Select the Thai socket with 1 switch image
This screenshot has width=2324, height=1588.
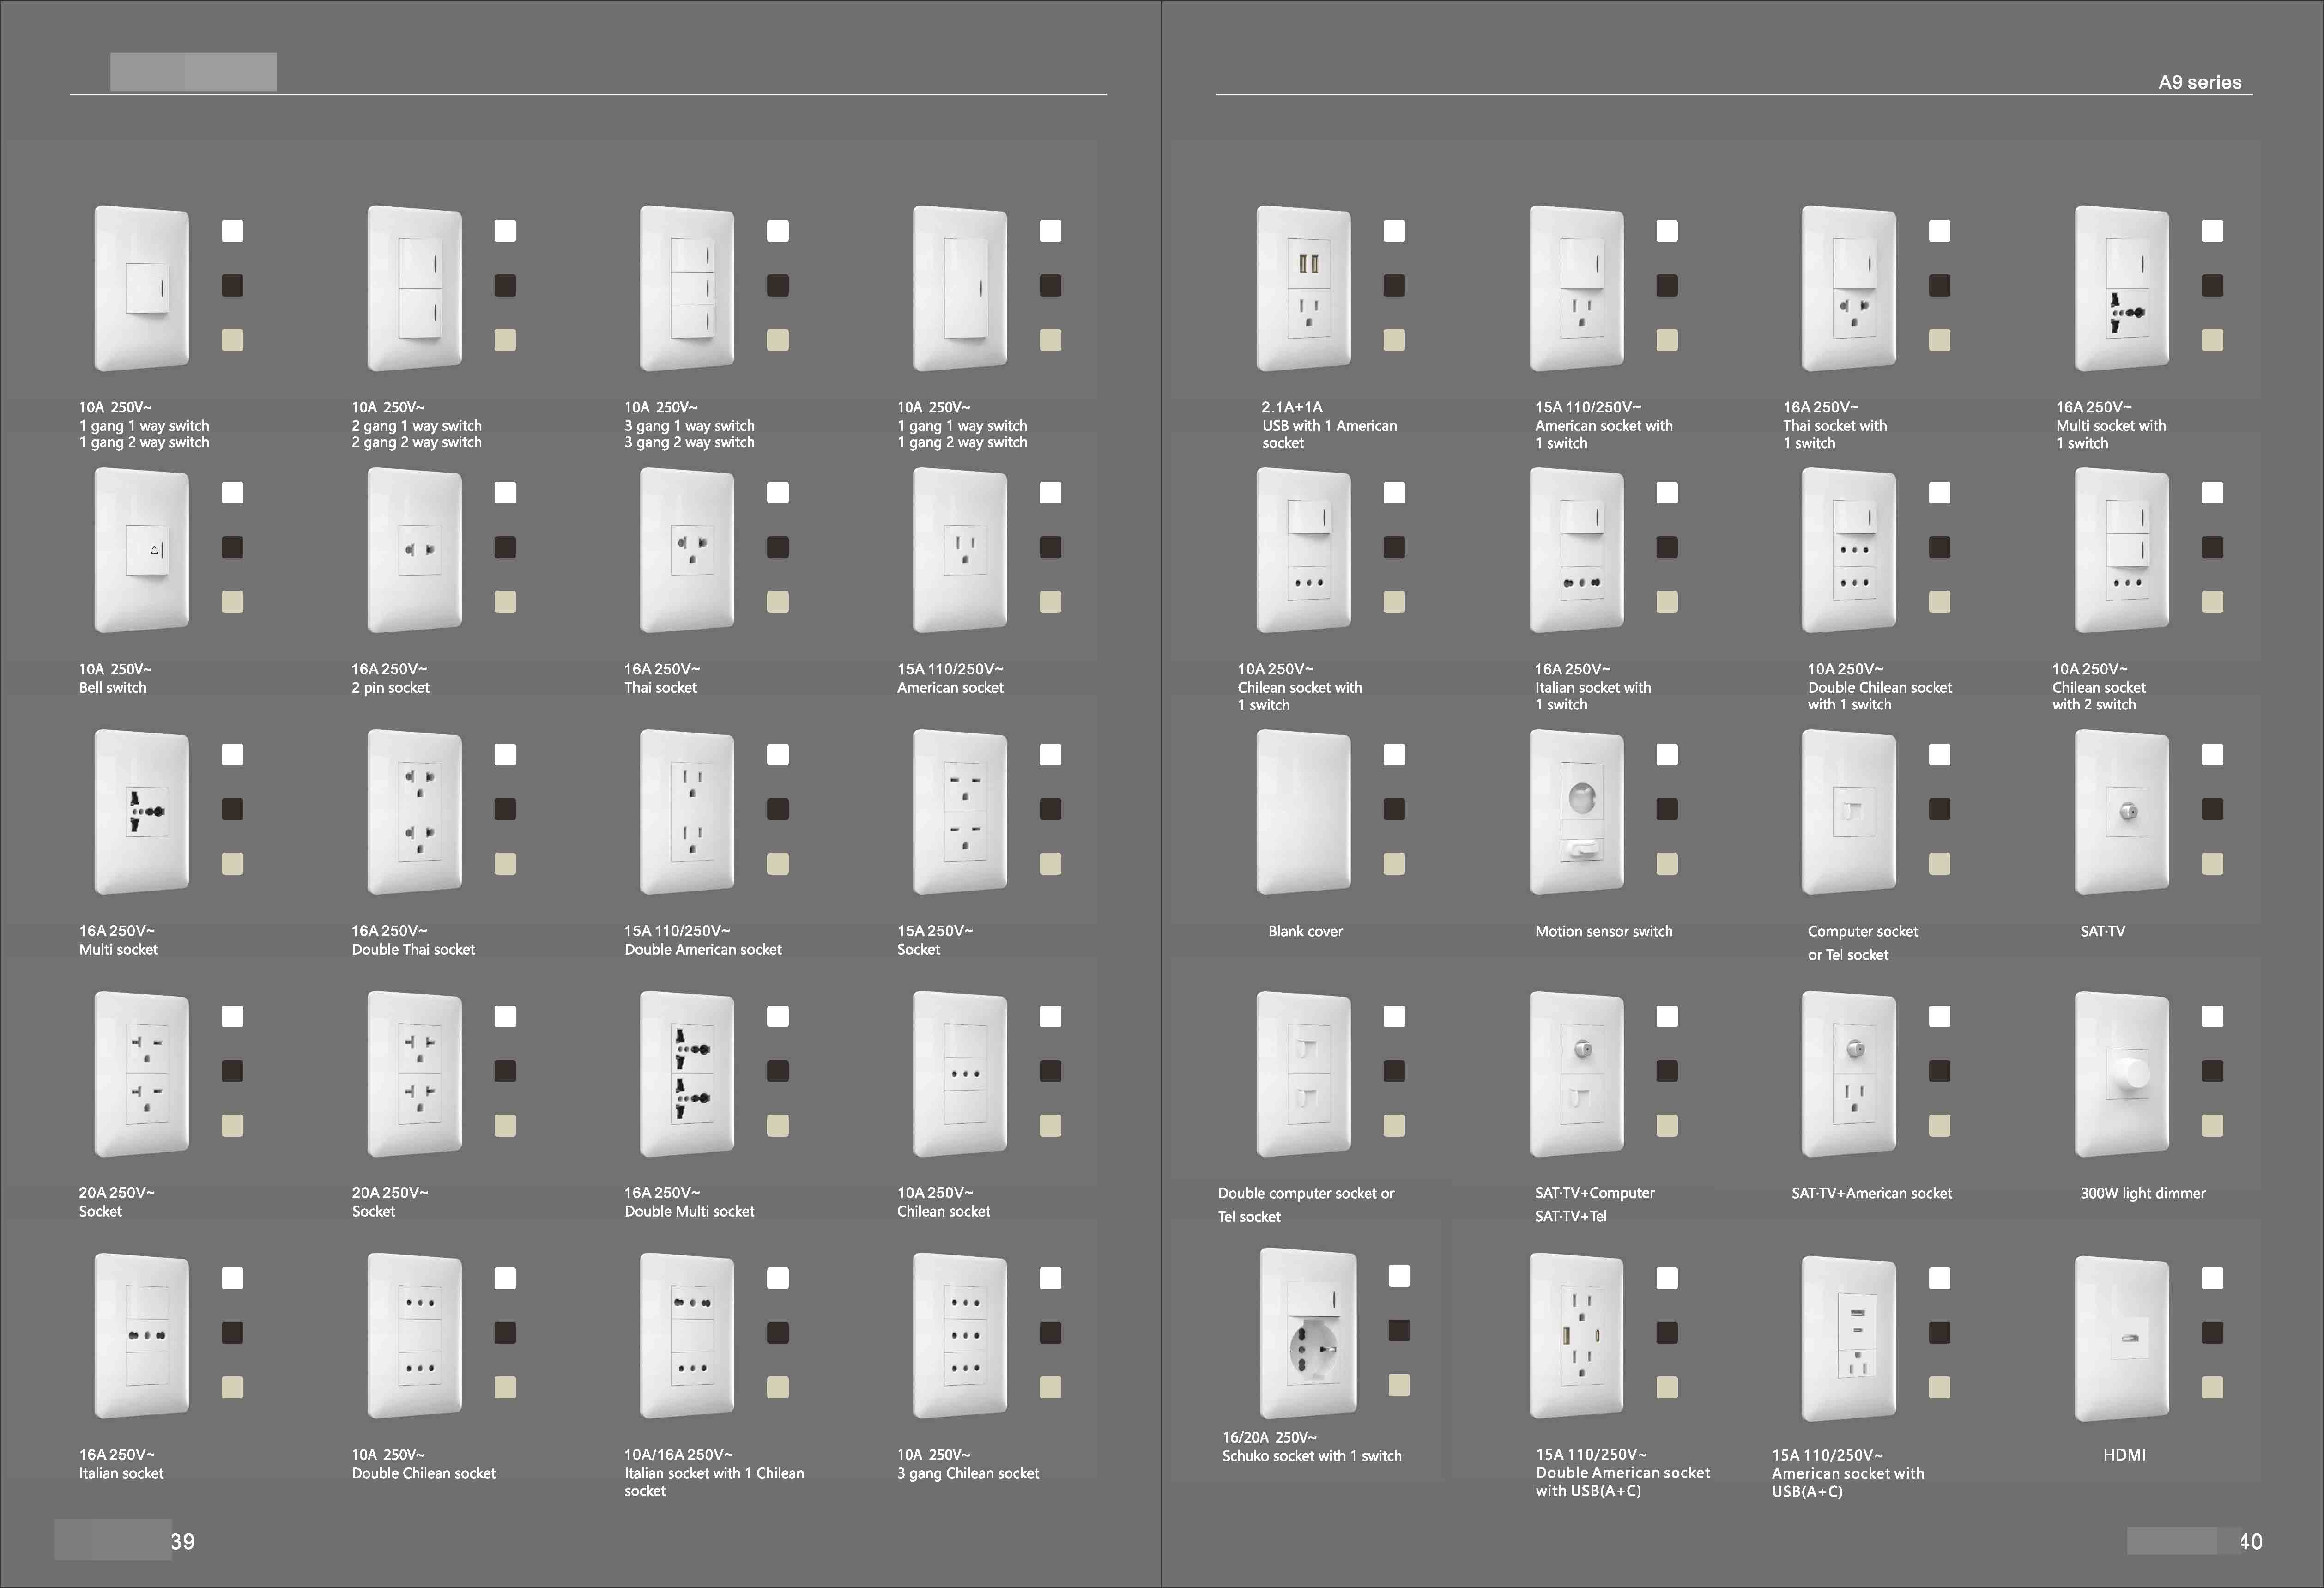click(x=1849, y=288)
